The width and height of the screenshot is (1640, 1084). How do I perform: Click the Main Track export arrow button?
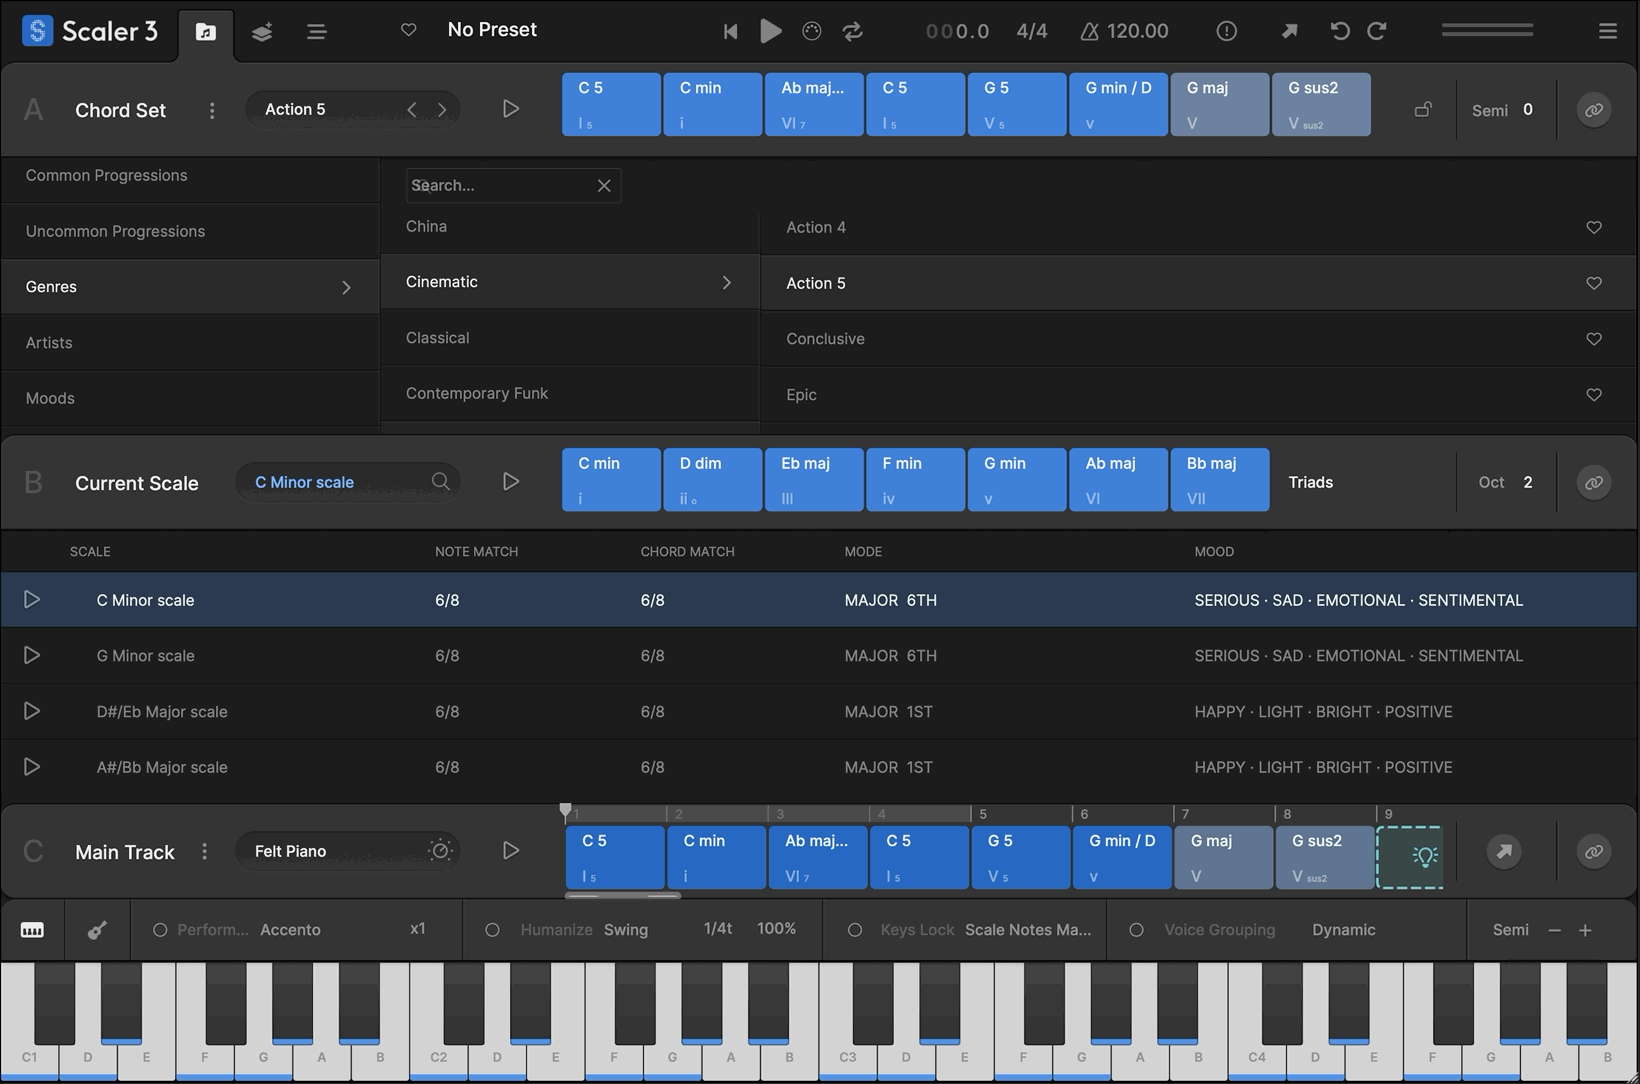(1503, 851)
